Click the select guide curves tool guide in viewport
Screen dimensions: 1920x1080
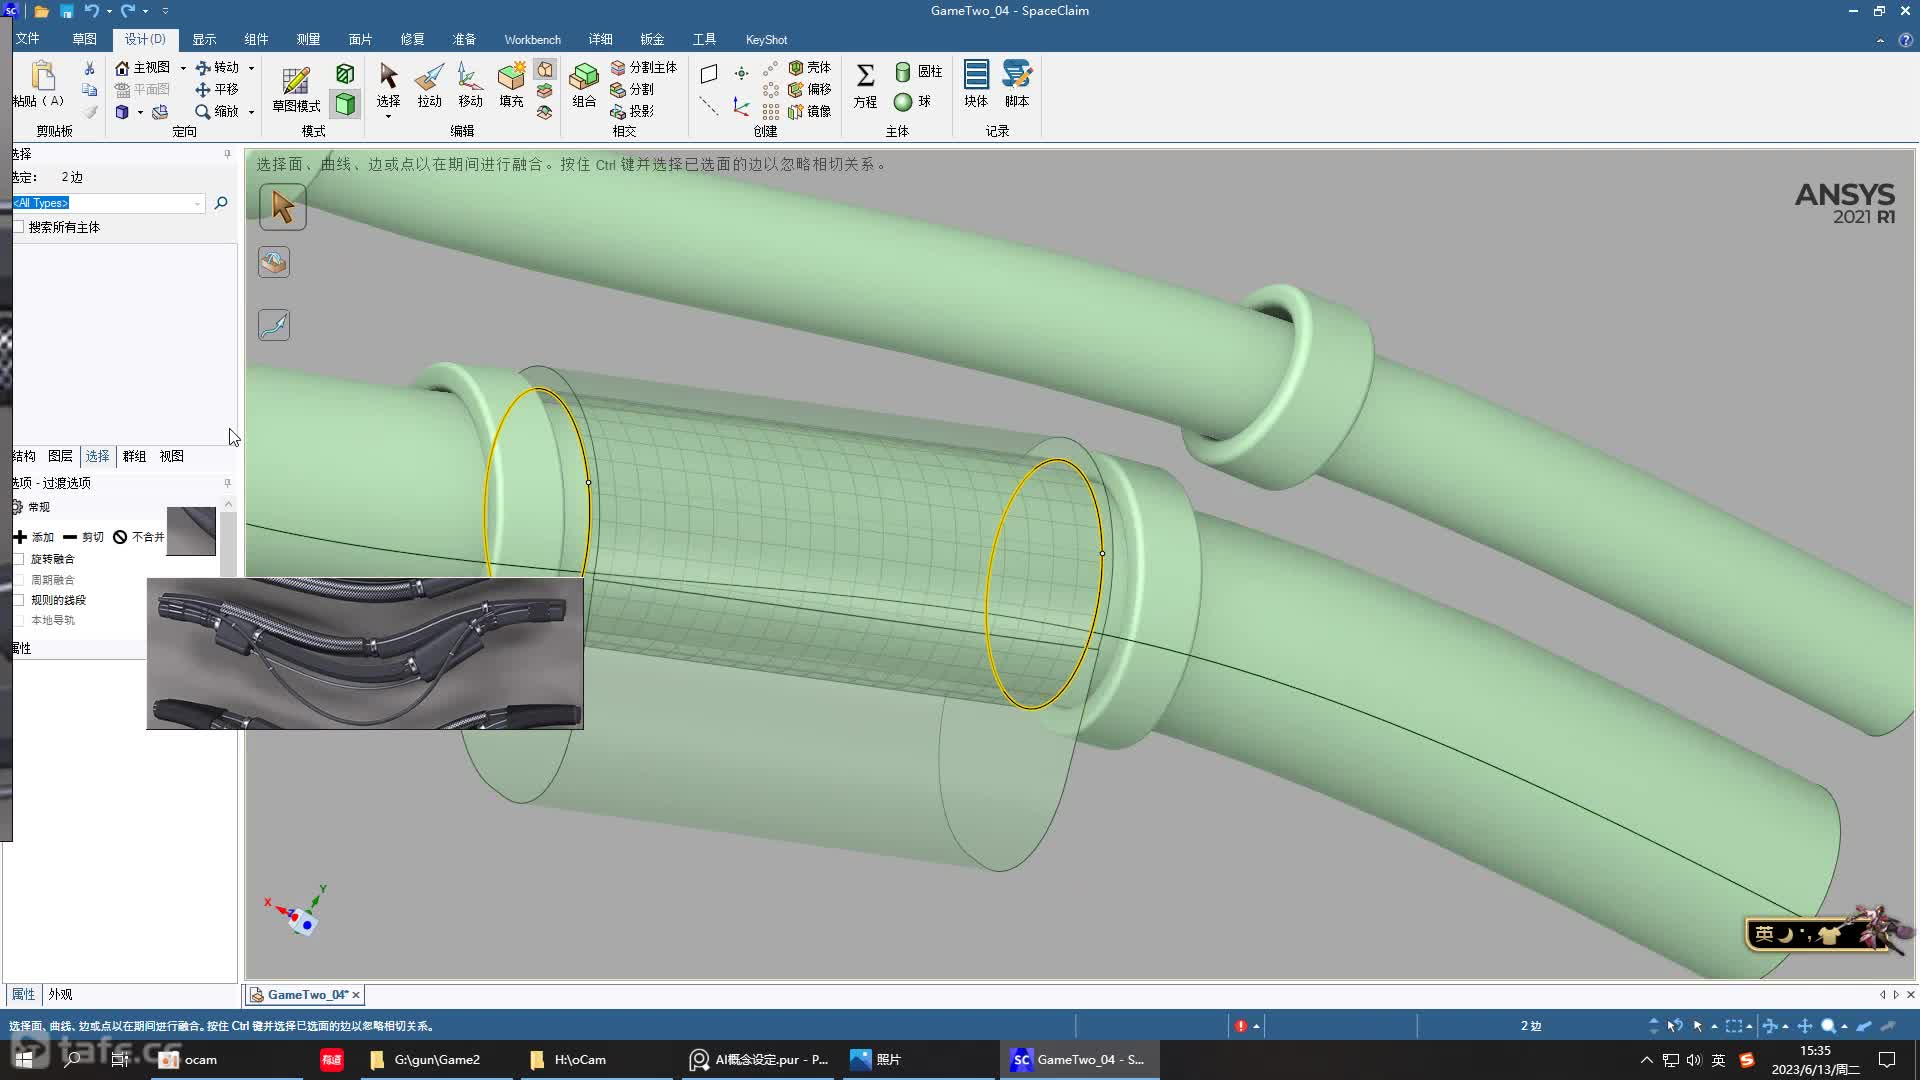[274, 325]
